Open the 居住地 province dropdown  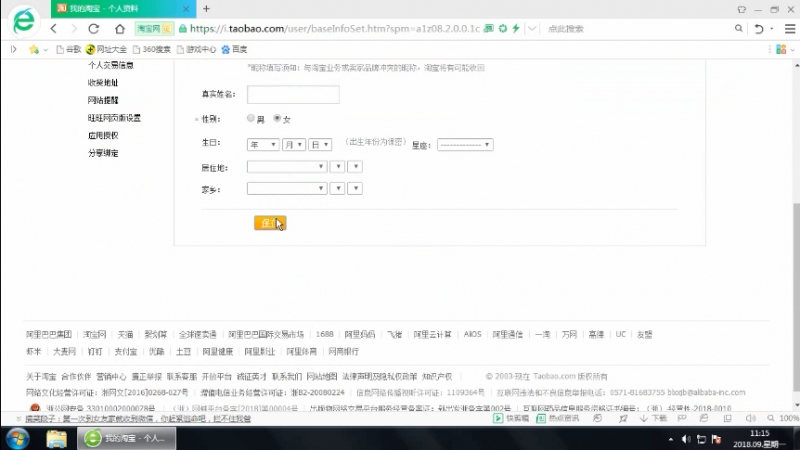[287, 167]
